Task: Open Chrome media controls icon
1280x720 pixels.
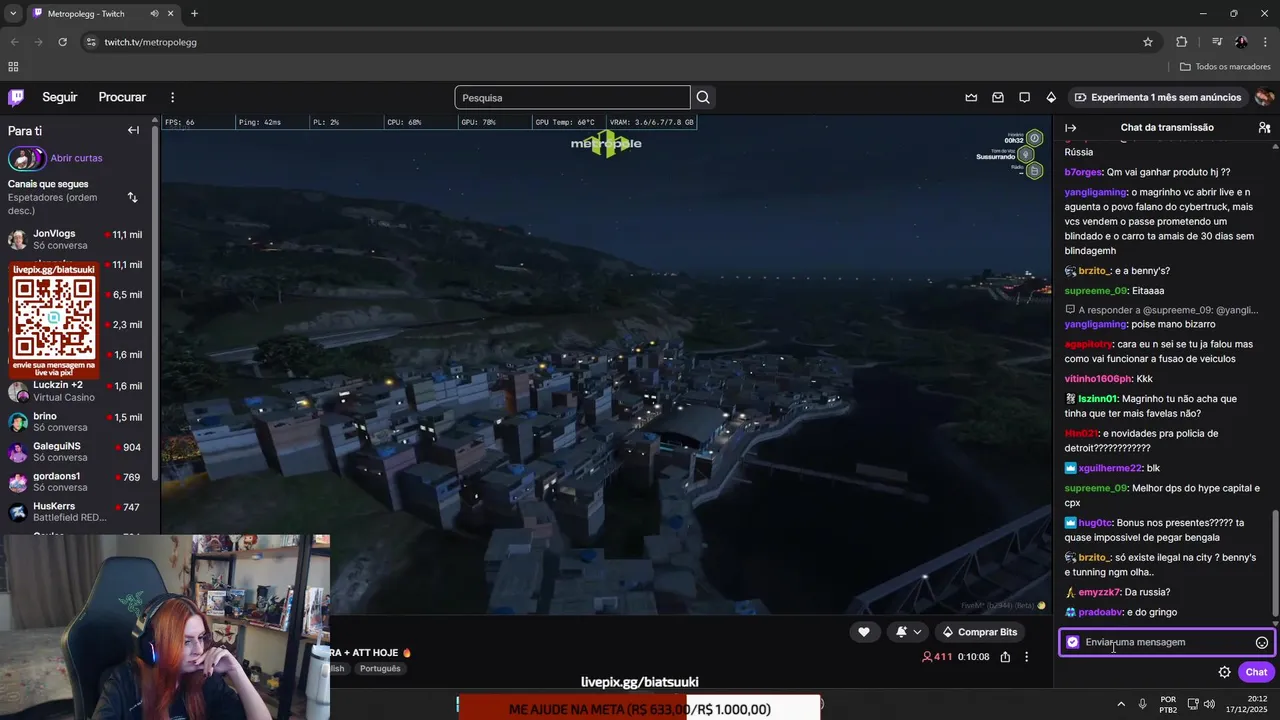Action: (x=1217, y=42)
